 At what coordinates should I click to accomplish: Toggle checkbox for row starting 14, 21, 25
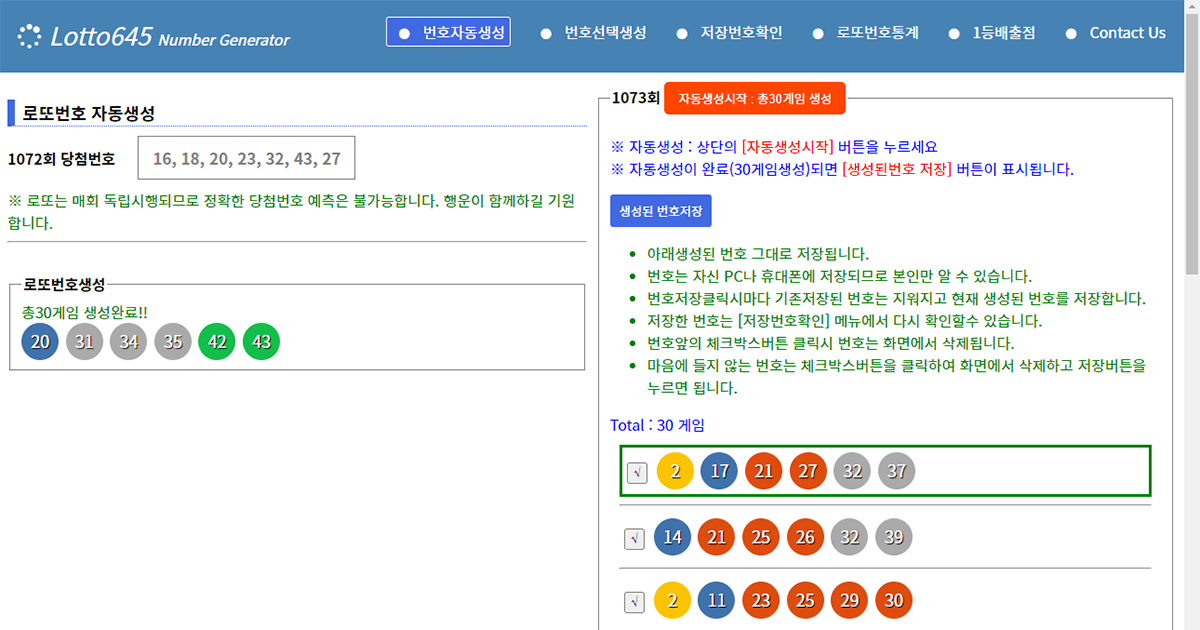[x=634, y=538]
